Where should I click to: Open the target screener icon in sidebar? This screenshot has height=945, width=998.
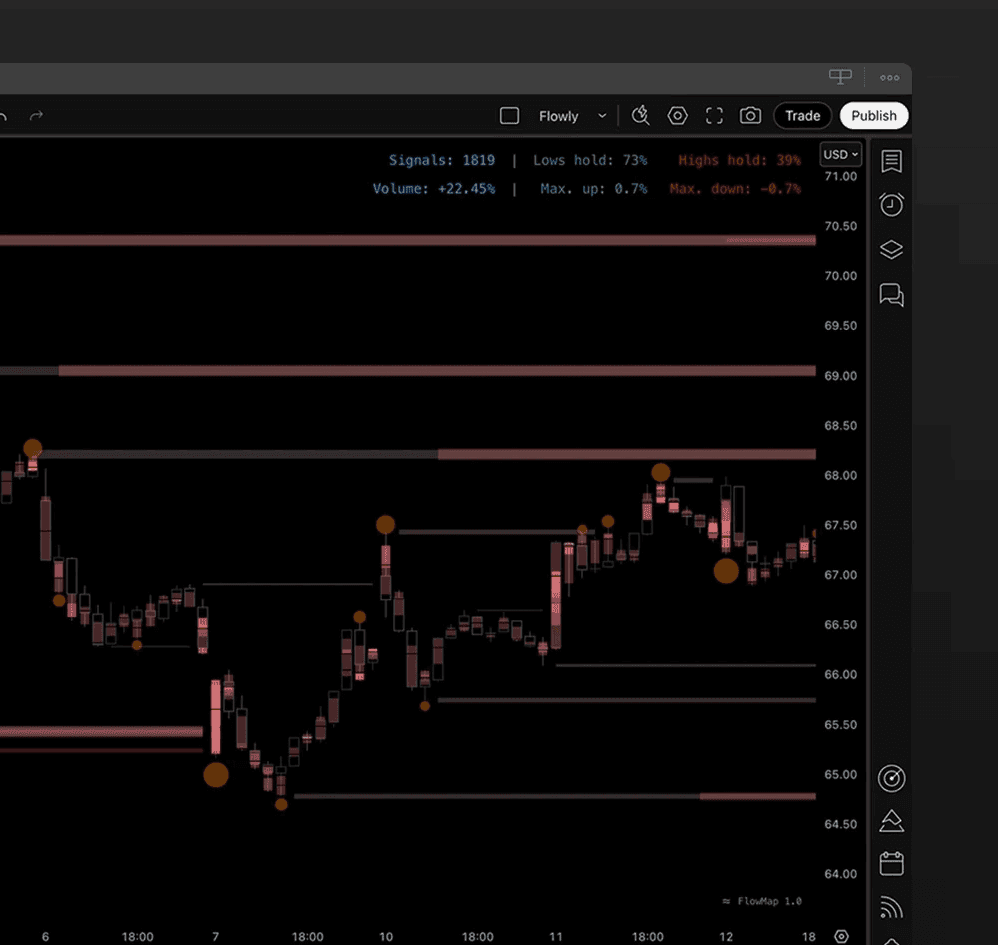(891, 778)
